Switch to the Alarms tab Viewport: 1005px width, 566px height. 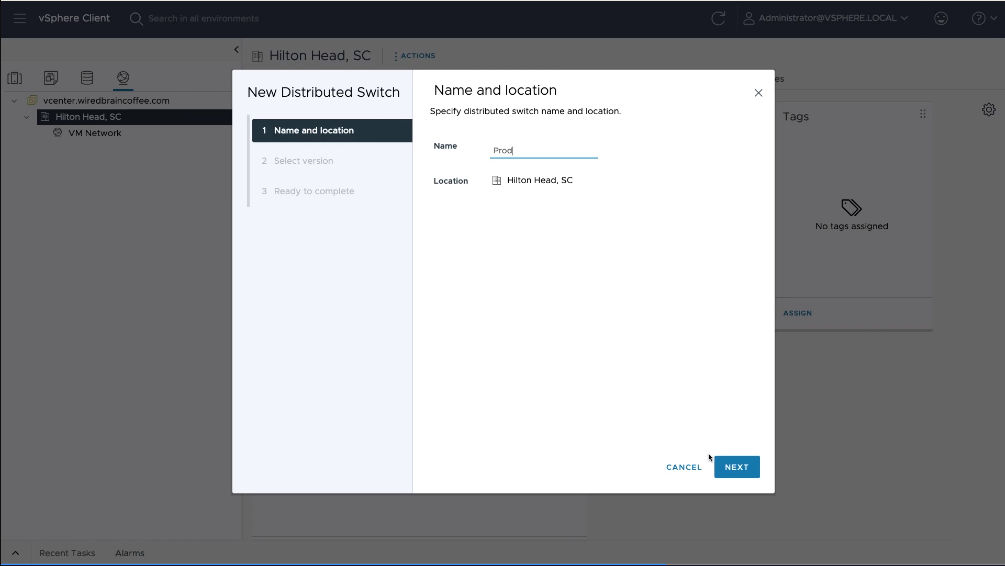(x=129, y=553)
